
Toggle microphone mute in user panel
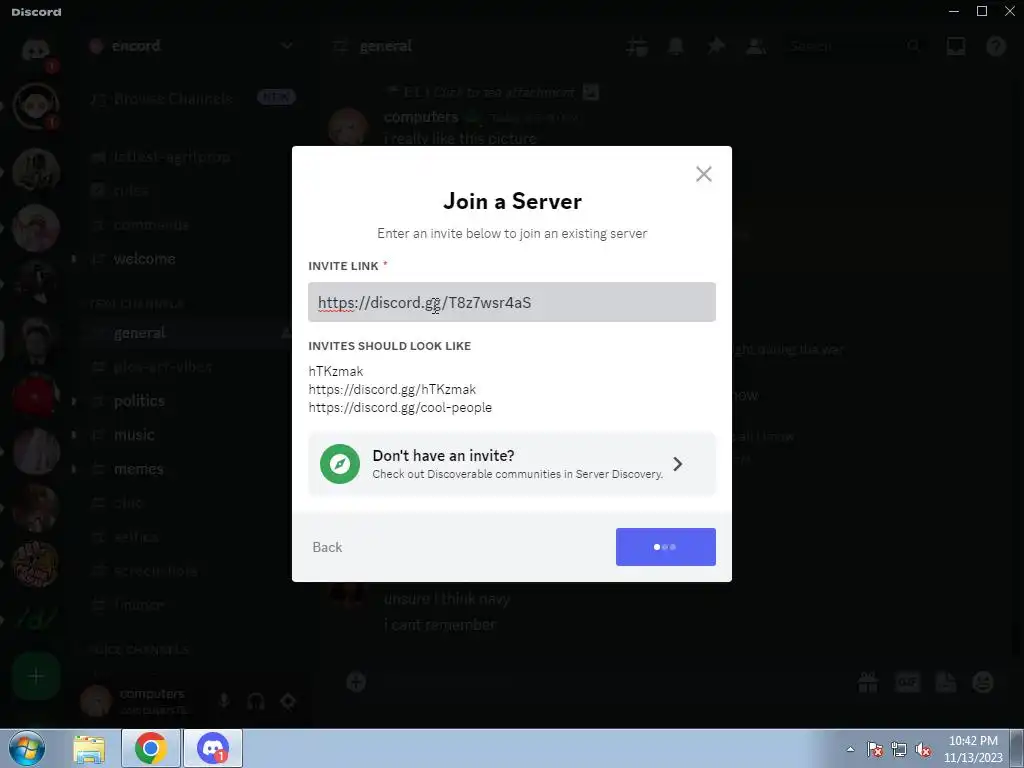point(224,701)
